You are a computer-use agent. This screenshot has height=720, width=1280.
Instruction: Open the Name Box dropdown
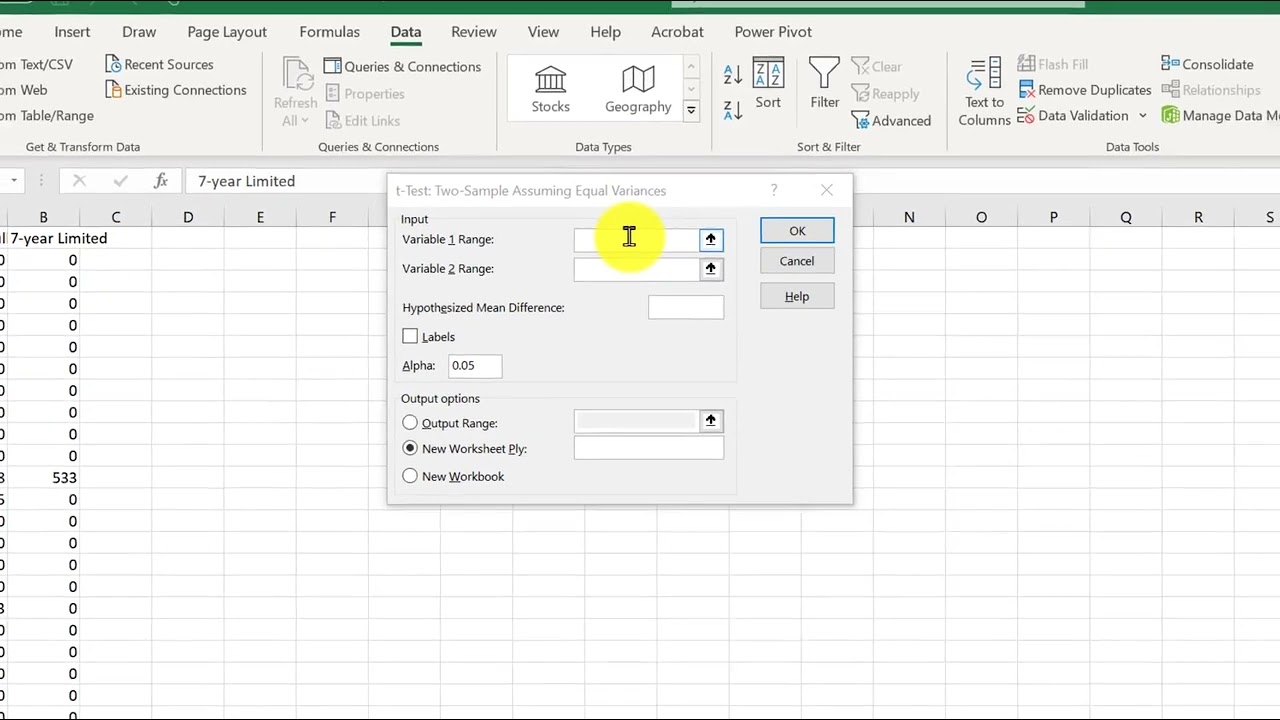tap(14, 181)
